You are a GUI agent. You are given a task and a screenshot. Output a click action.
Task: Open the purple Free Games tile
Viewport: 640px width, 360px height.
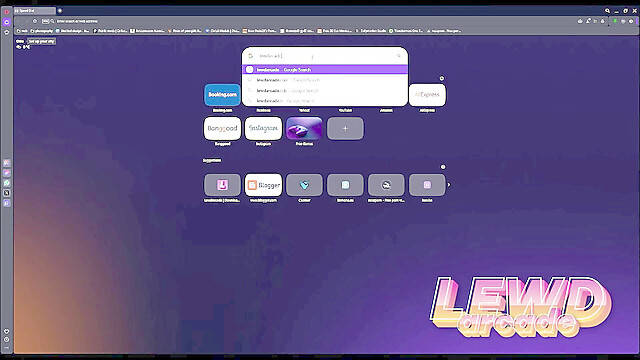point(304,129)
